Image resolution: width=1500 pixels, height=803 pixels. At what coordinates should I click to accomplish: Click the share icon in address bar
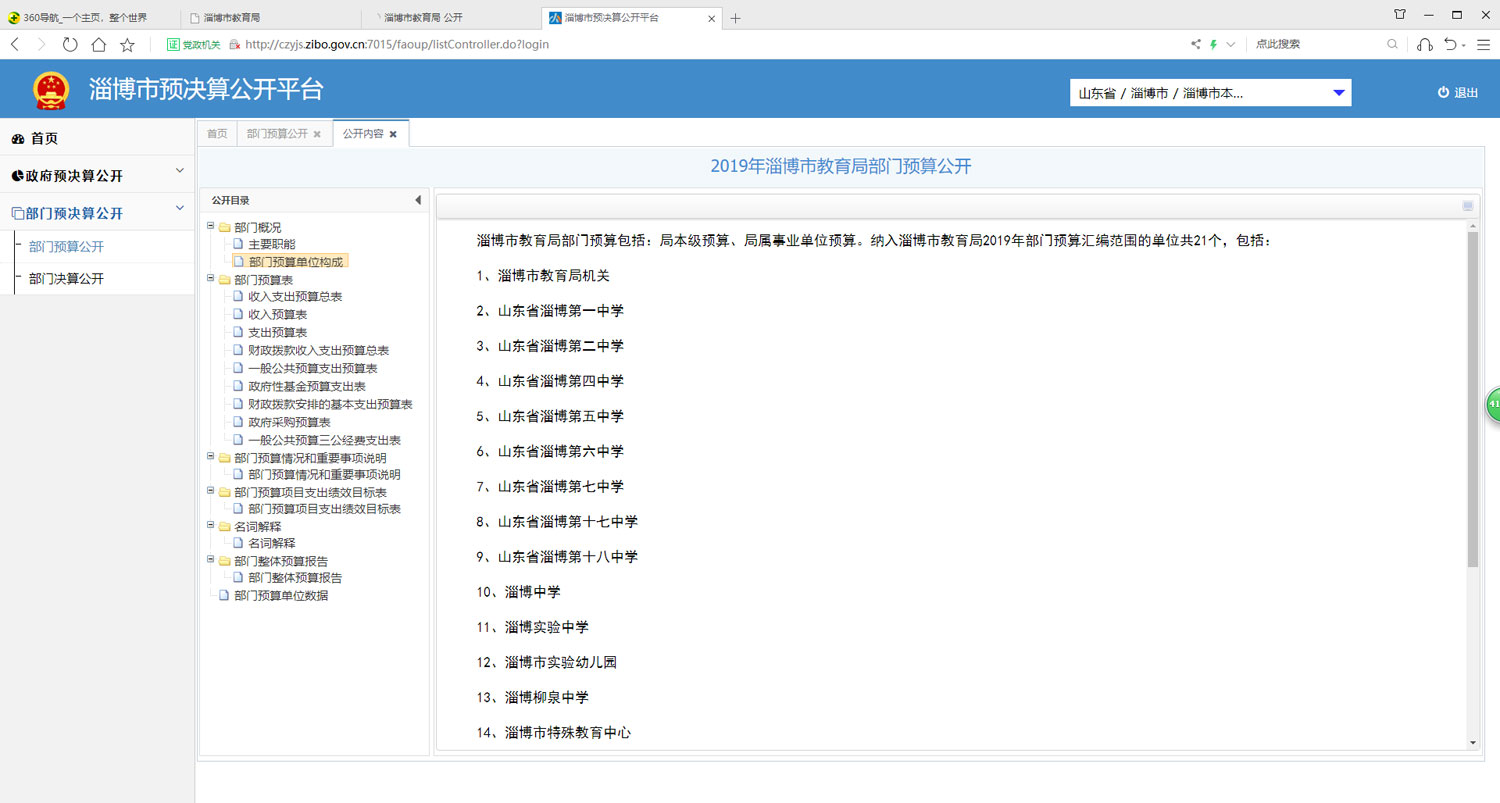[1195, 44]
